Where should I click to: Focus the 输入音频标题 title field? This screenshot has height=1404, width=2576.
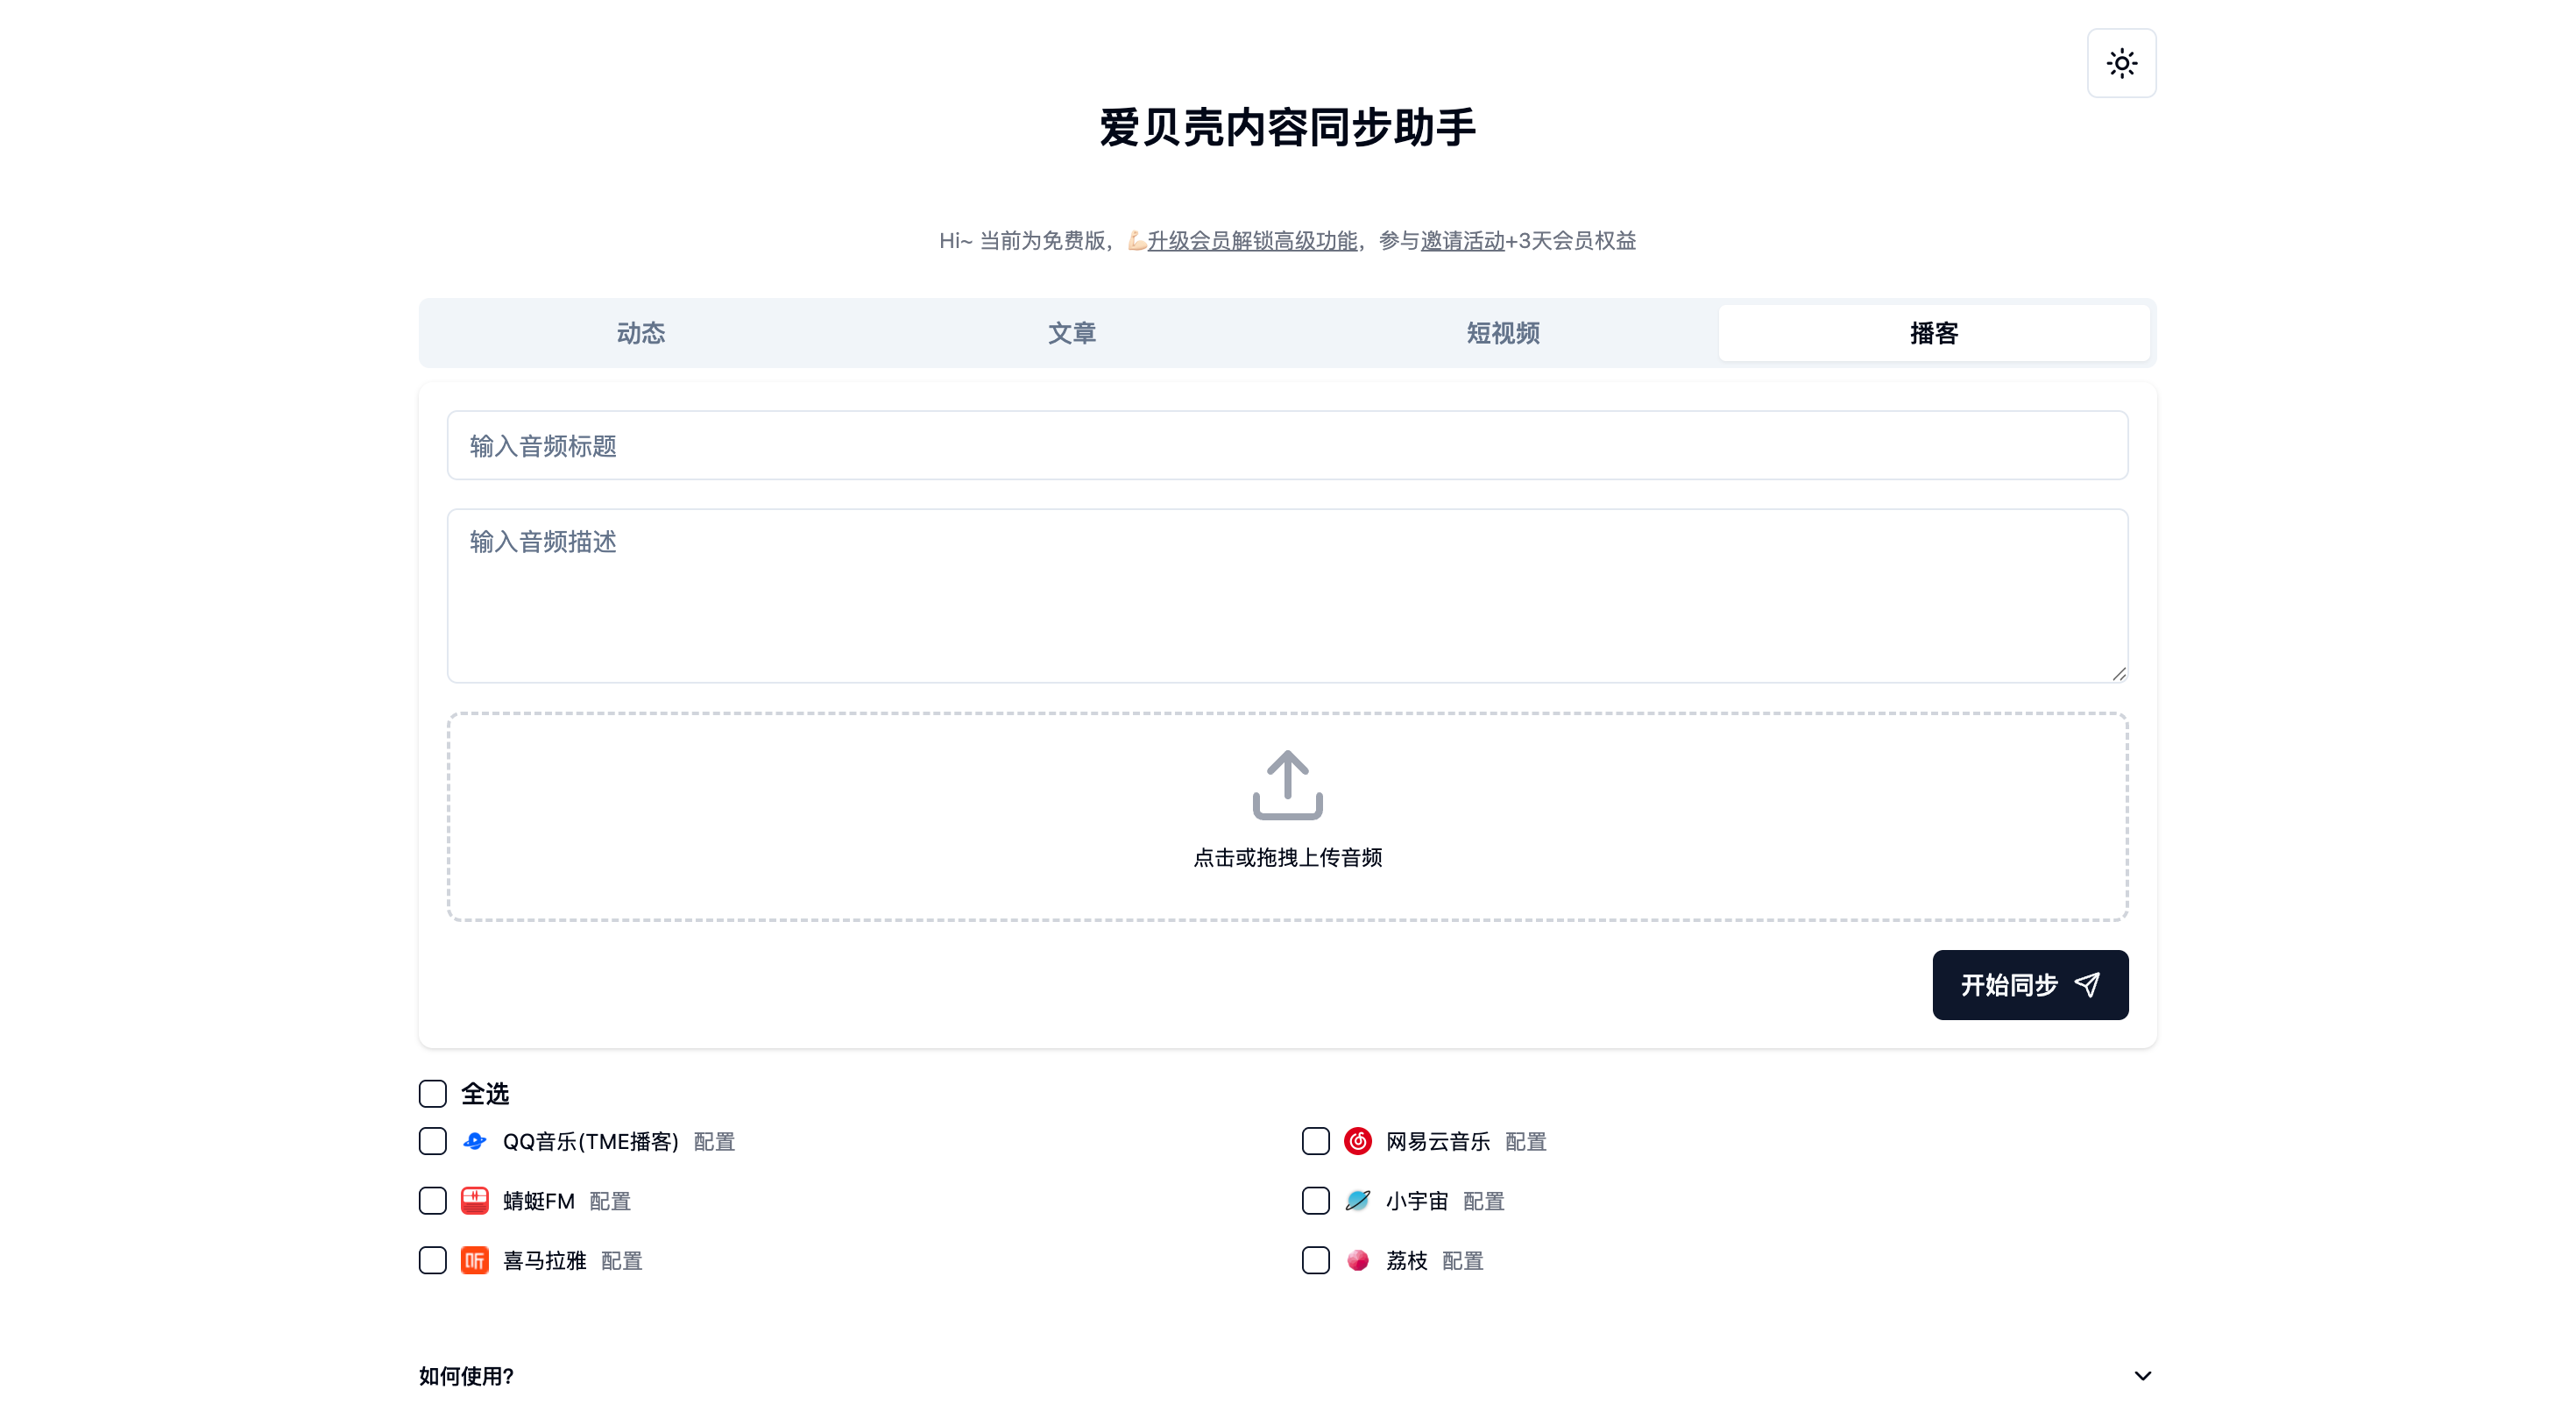pos(1287,445)
